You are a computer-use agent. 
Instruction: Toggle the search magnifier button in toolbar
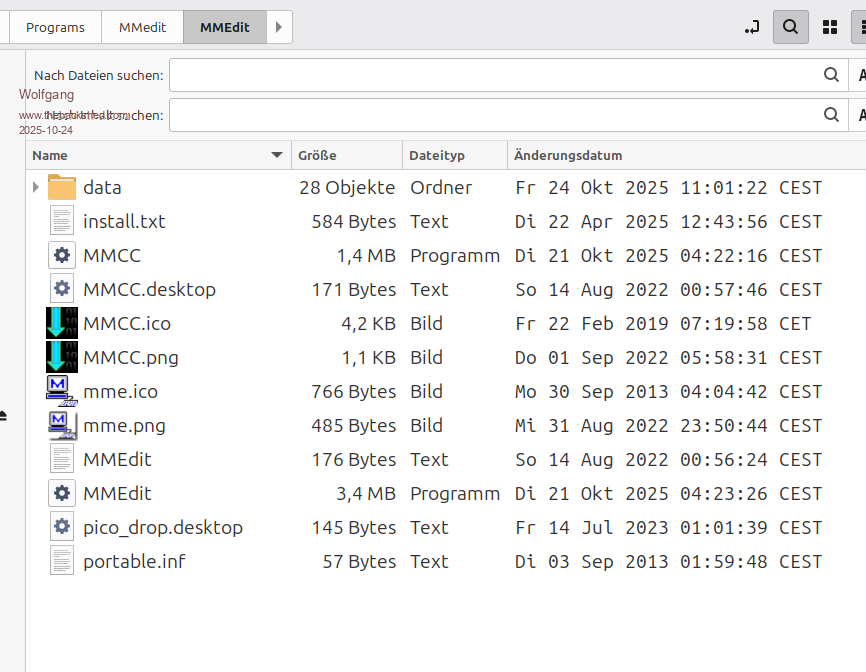(790, 27)
